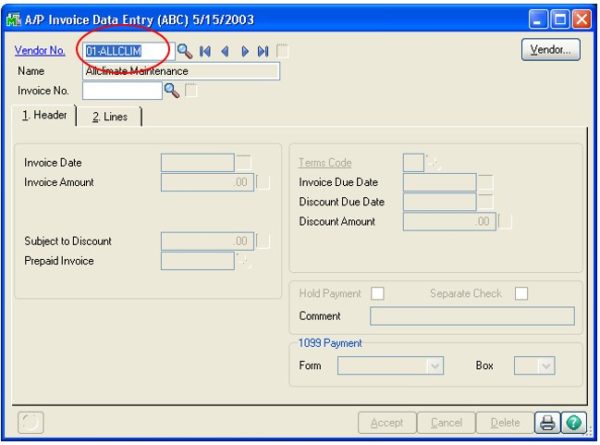Click the Discount Due Date field
This screenshot has height=445, width=600.
point(440,202)
